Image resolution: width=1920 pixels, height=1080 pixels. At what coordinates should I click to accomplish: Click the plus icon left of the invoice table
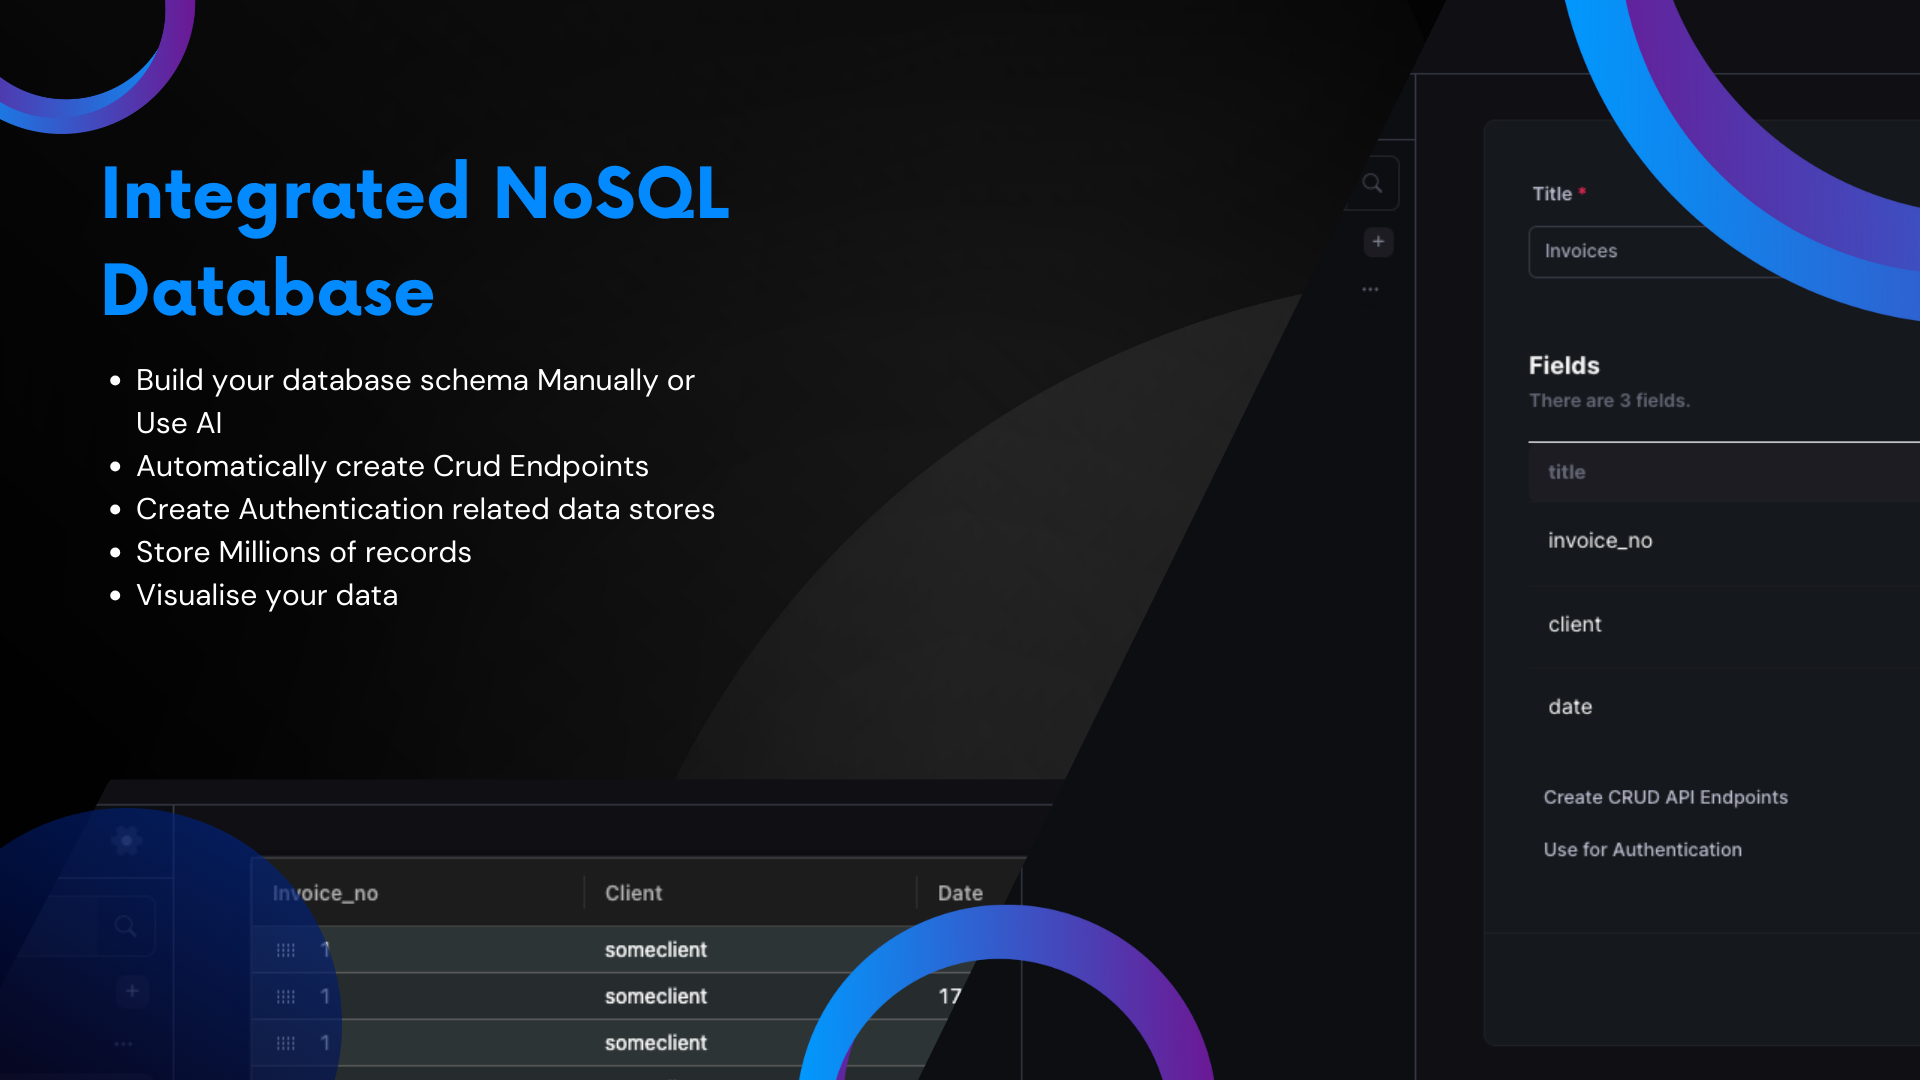[x=132, y=991]
